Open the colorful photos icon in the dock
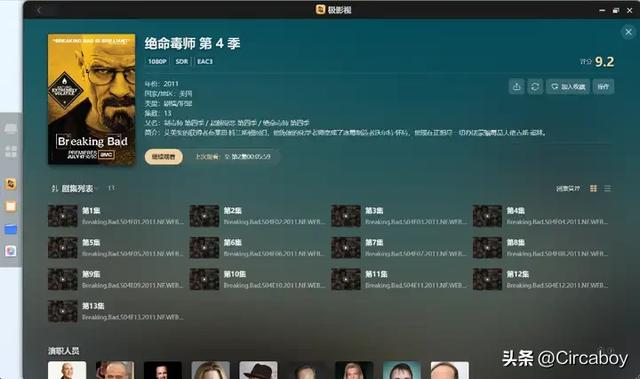 pyautogui.click(x=11, y=251)
